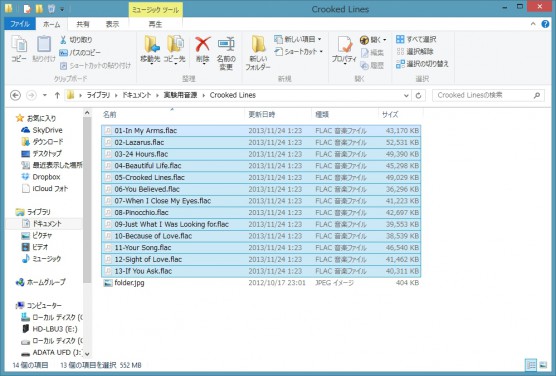
Task: Select file 13-If You Ask.flac
Action: click(261, 271)
